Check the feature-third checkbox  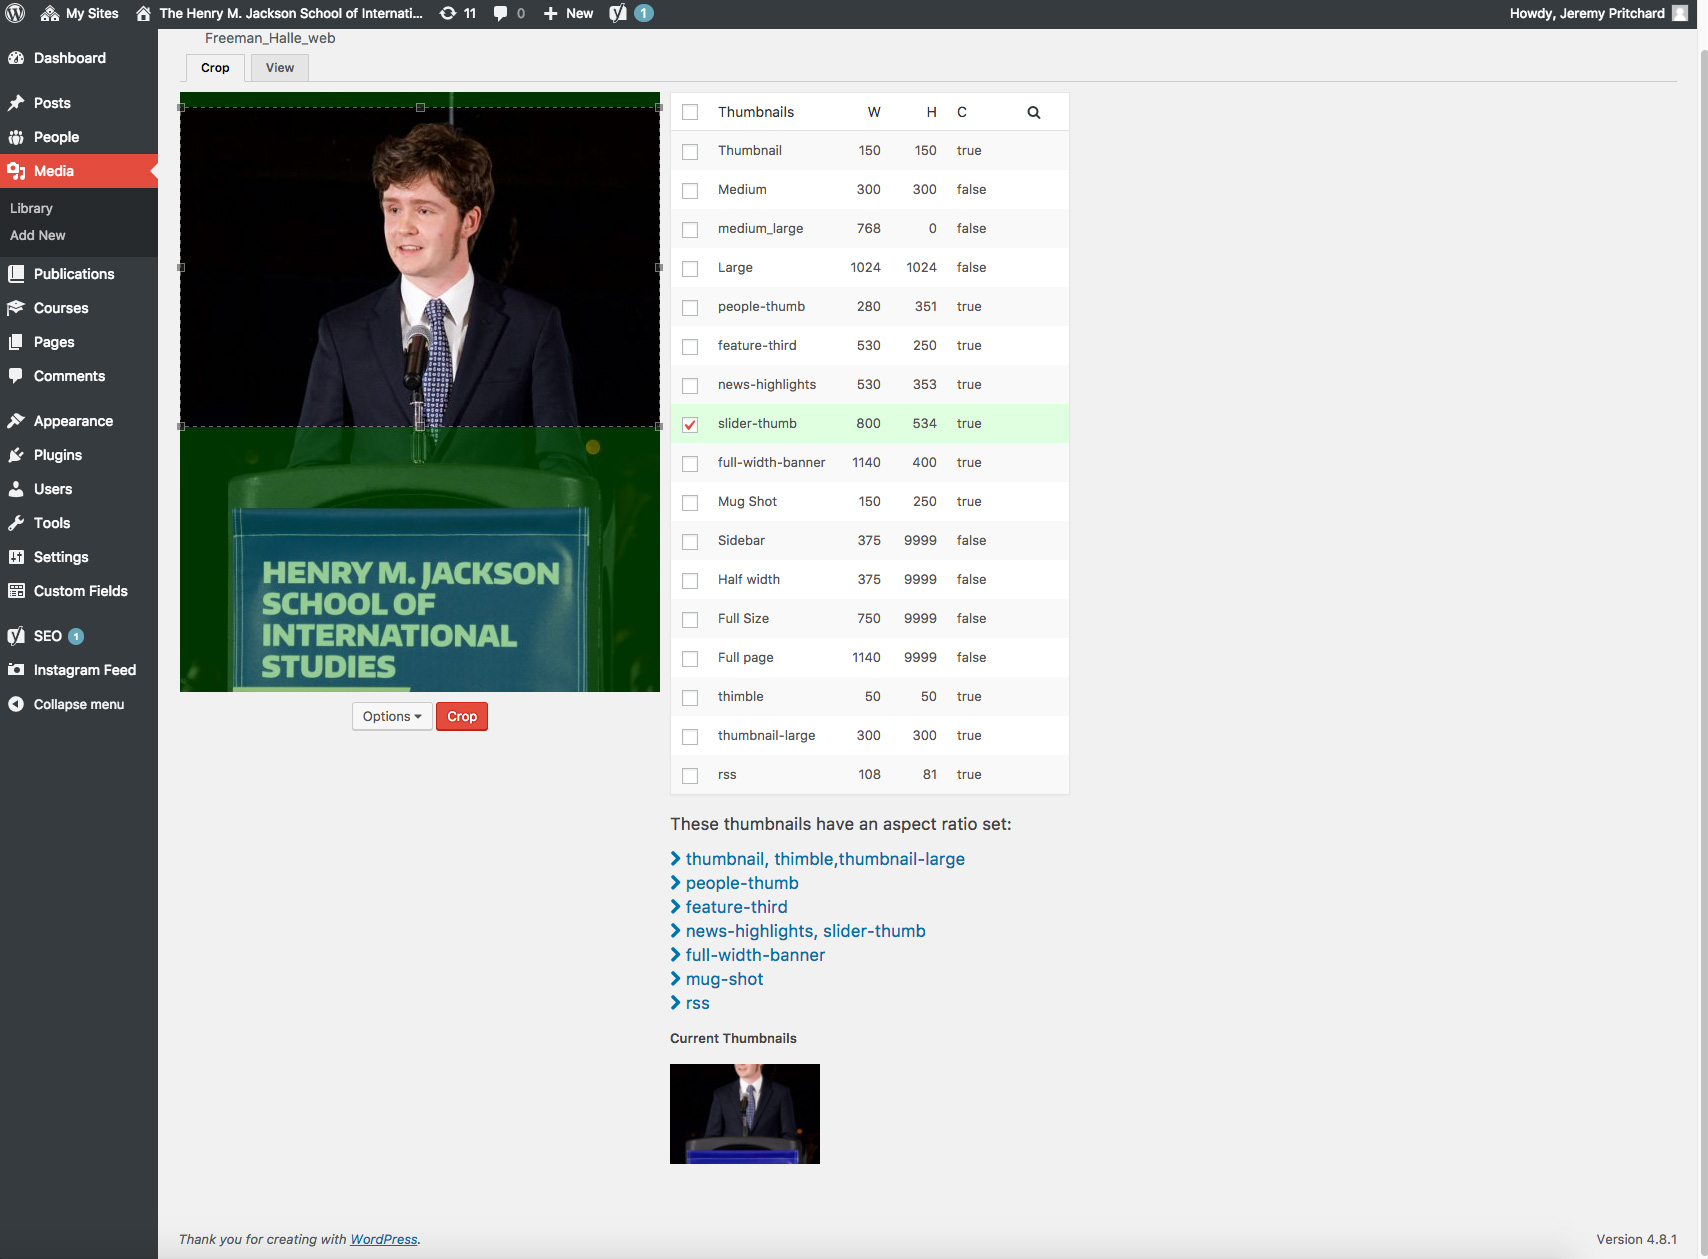pyautogui.click(x=690, y=347)
